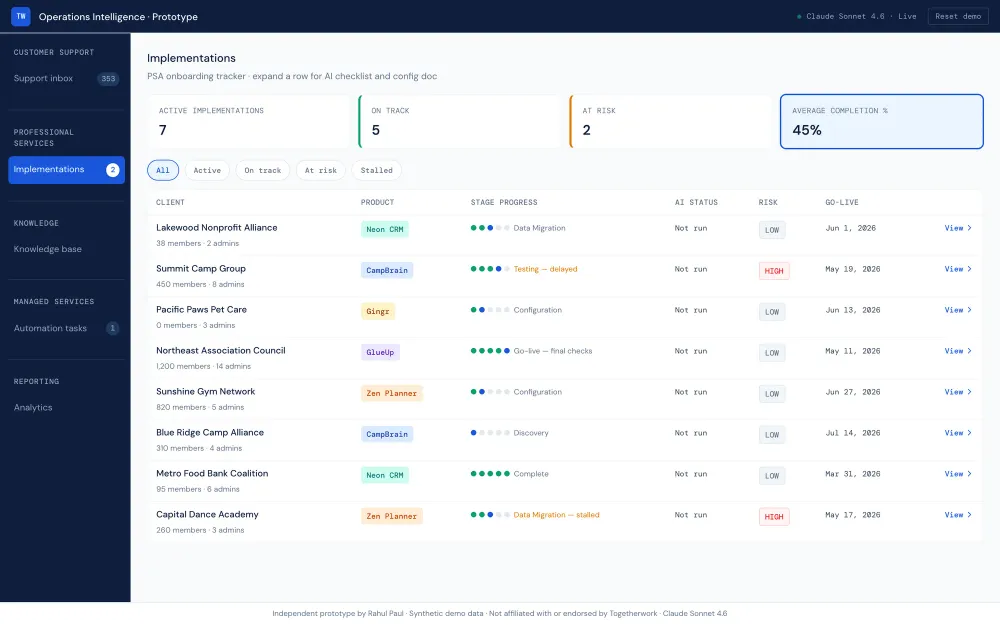Click the Implementations badge showing 2
Screen dimensions: 1000x625
pos(112,170)
